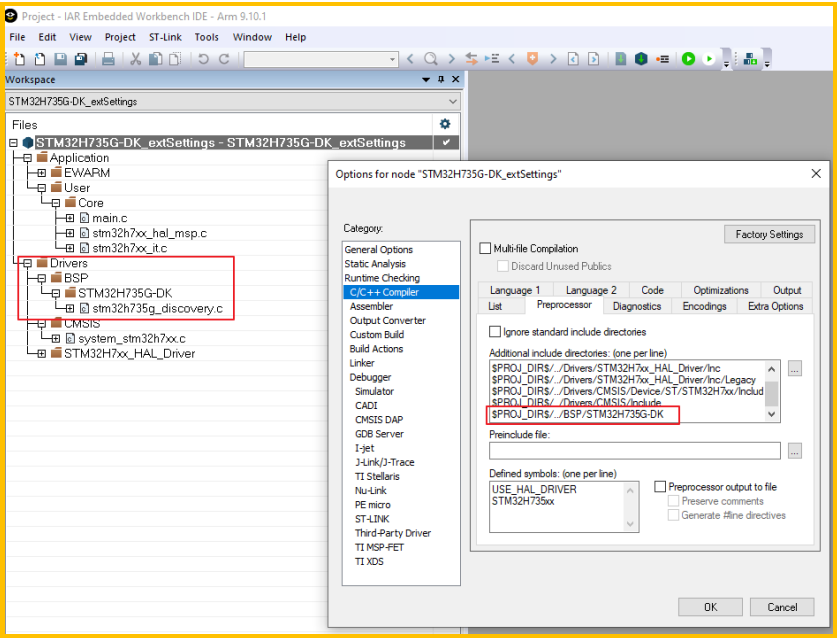Open the Workspace panel menu arrow
Image resolution: width=837 pixels, height=640 pixels.
(426, 80)
